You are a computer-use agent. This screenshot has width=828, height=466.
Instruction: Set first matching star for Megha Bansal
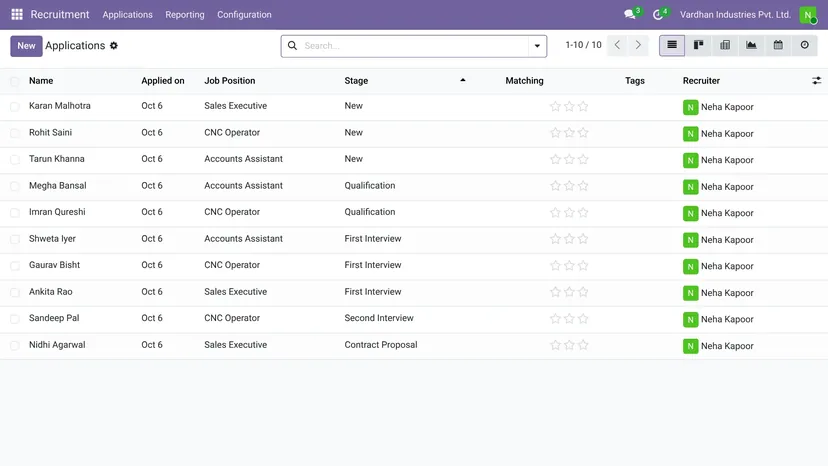(x=555, y=186)
